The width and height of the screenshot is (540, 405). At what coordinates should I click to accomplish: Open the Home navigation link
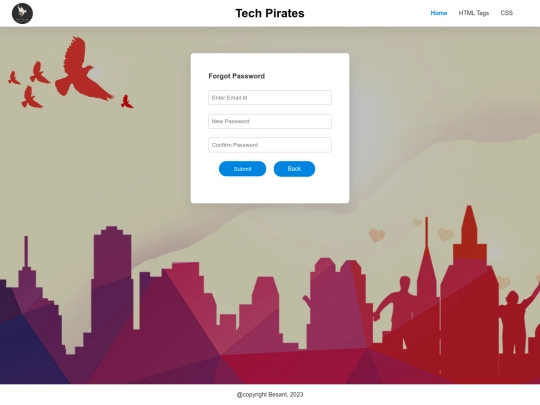439,13
